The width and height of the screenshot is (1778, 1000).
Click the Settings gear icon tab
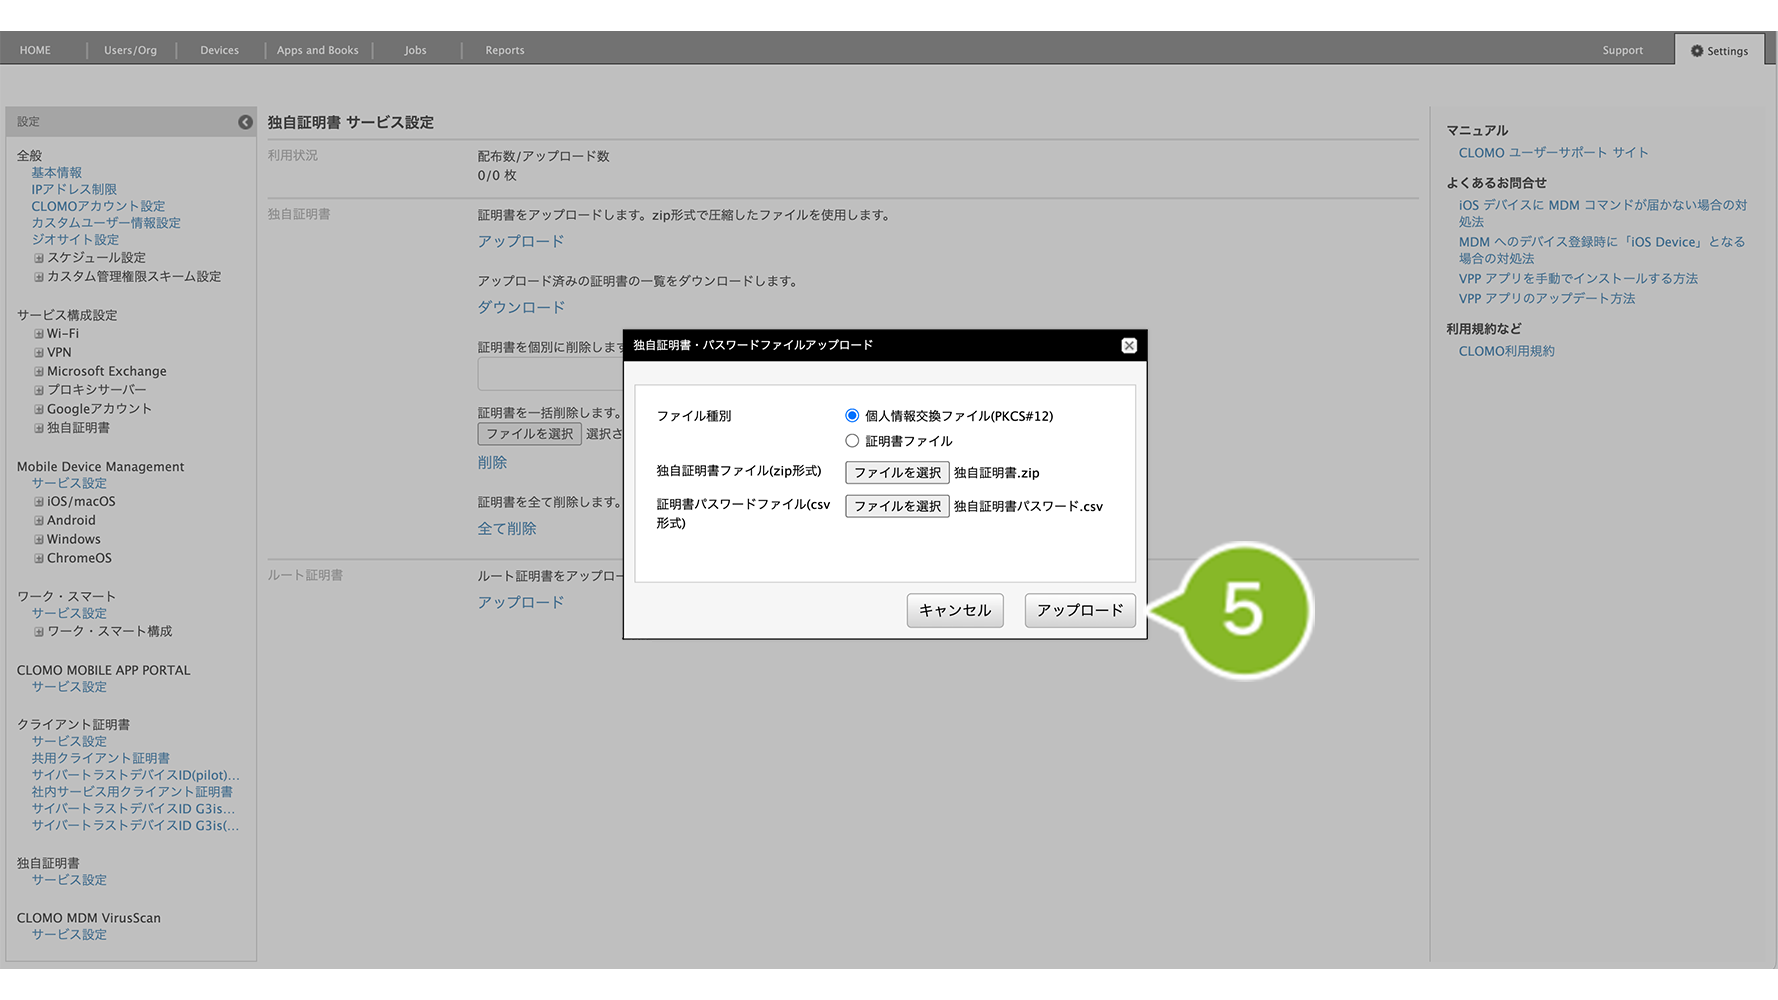tap(1719, 51)
